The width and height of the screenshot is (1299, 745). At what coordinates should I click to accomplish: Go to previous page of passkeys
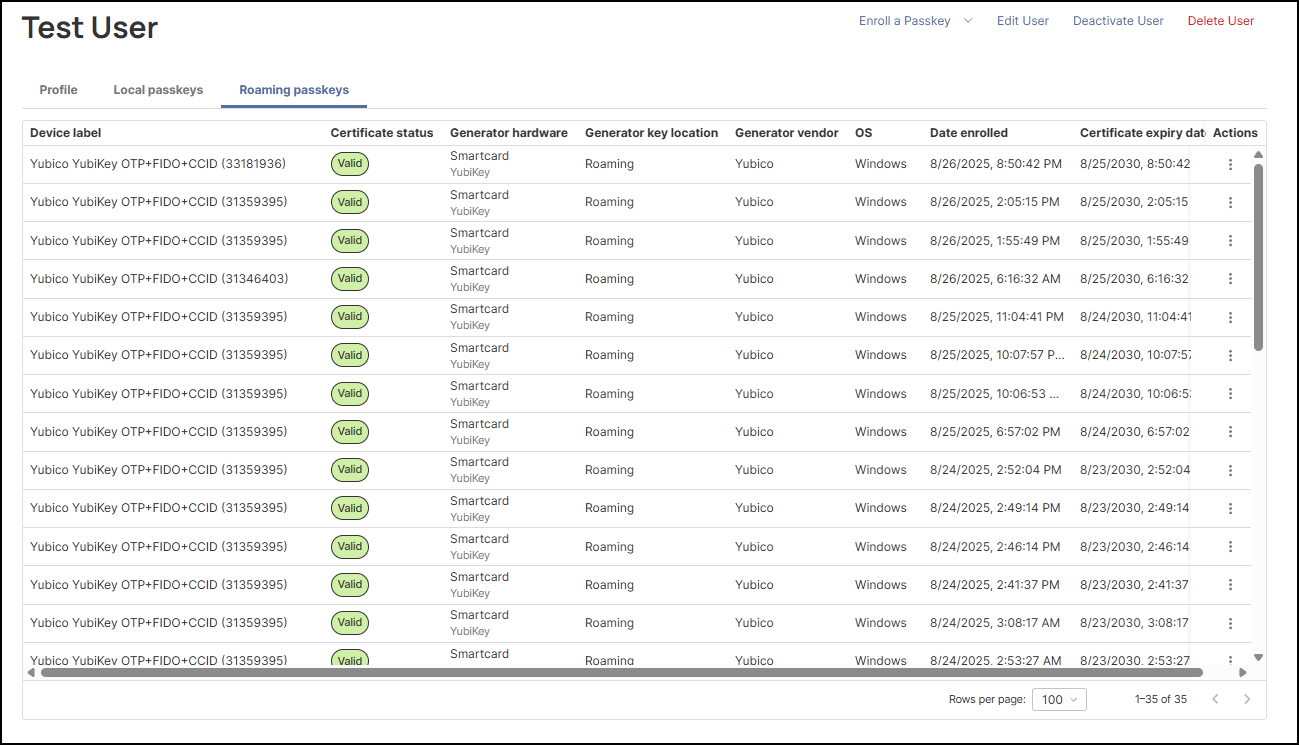point(1215,699)
